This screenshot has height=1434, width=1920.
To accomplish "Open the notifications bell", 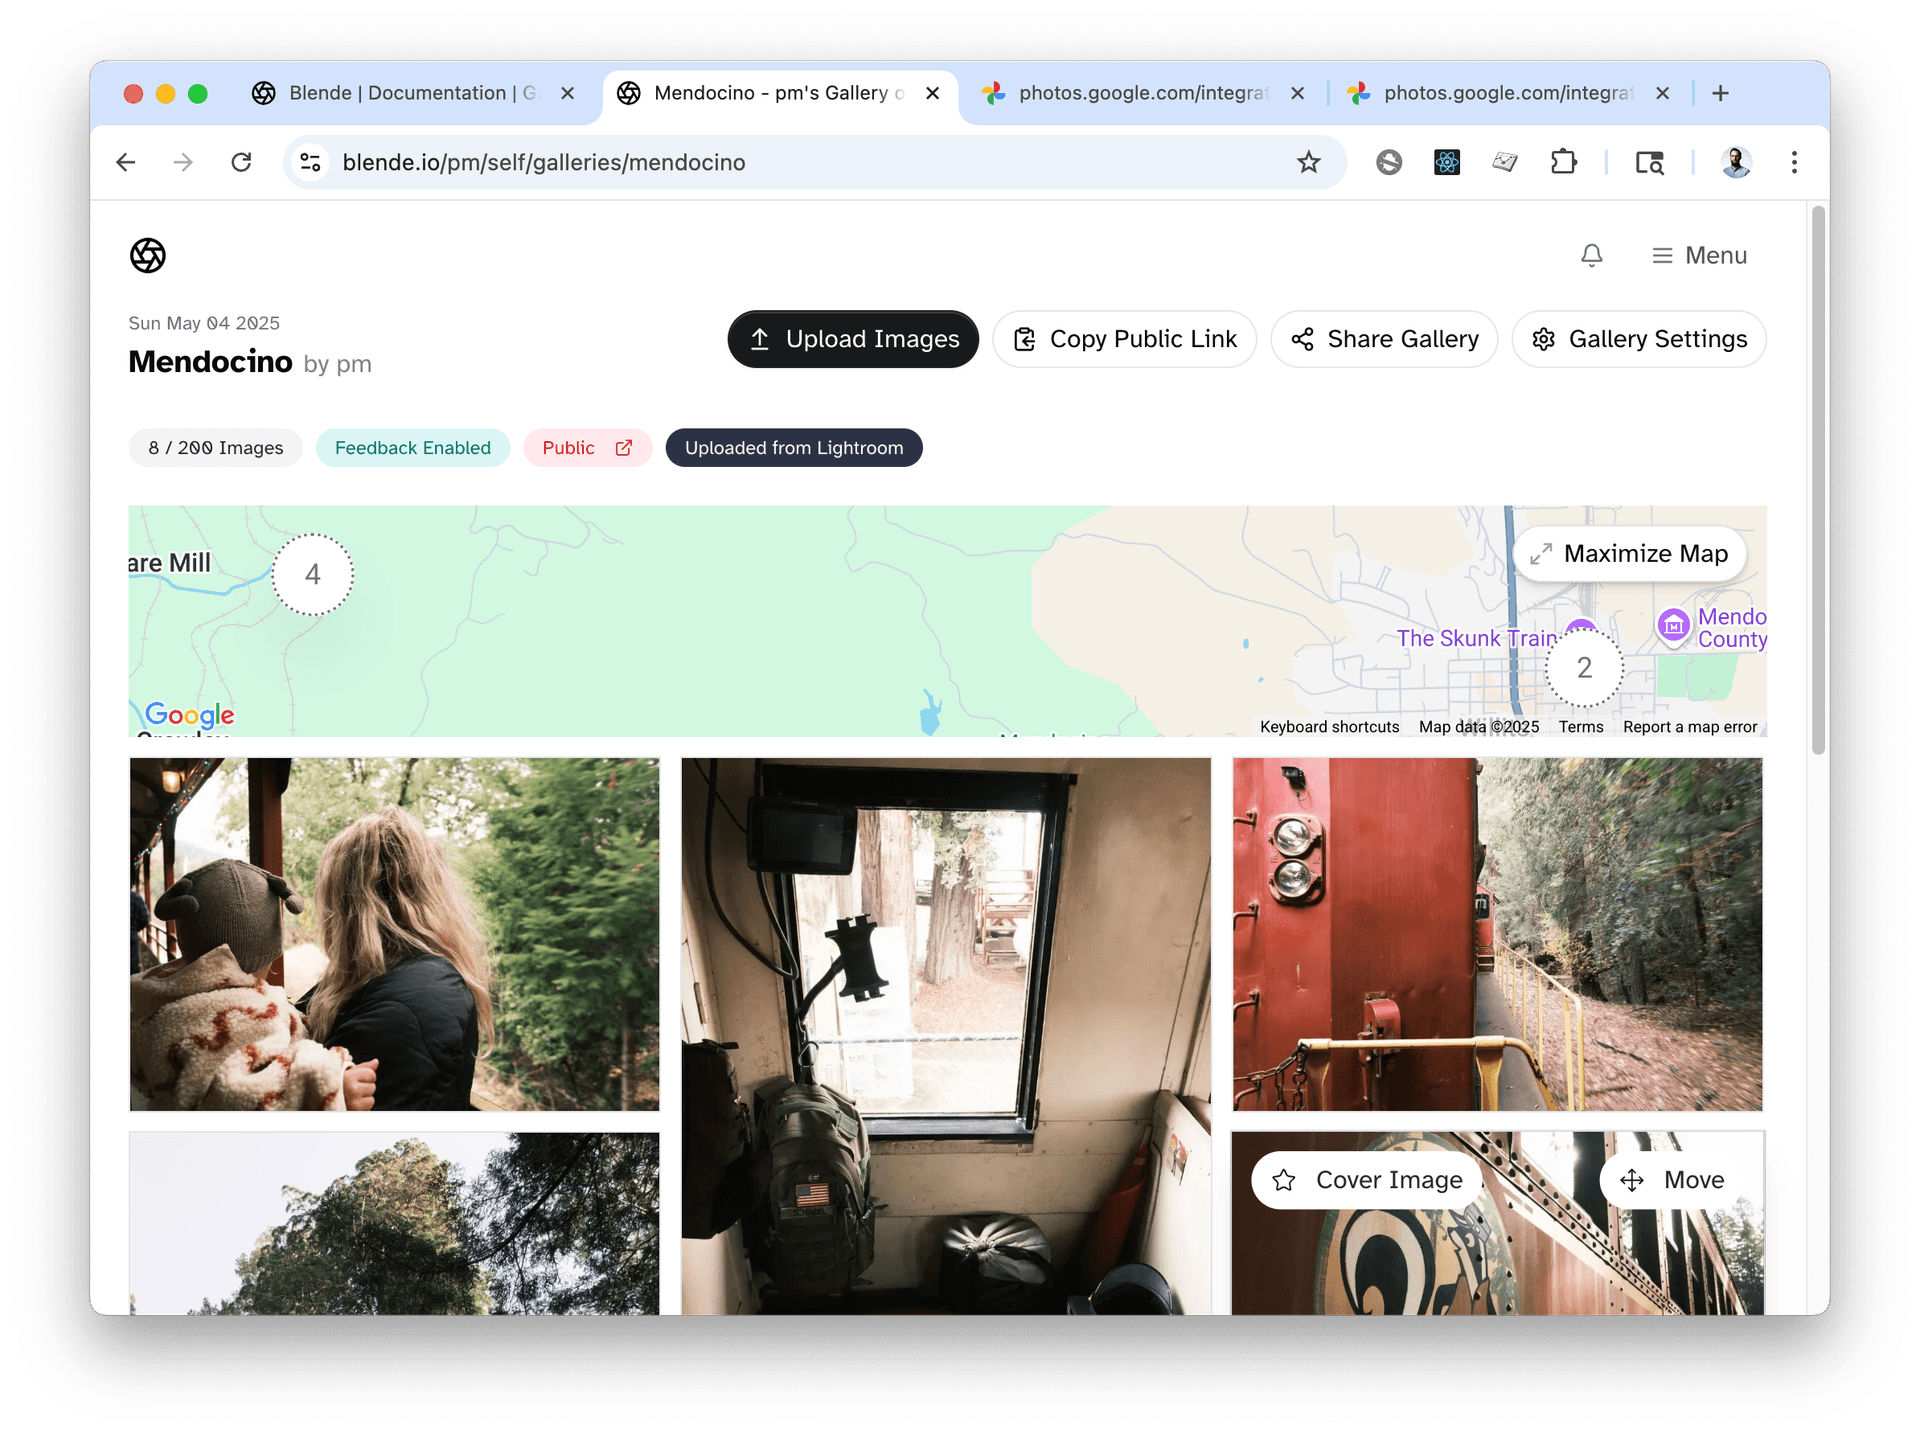I will [1591, 255].
